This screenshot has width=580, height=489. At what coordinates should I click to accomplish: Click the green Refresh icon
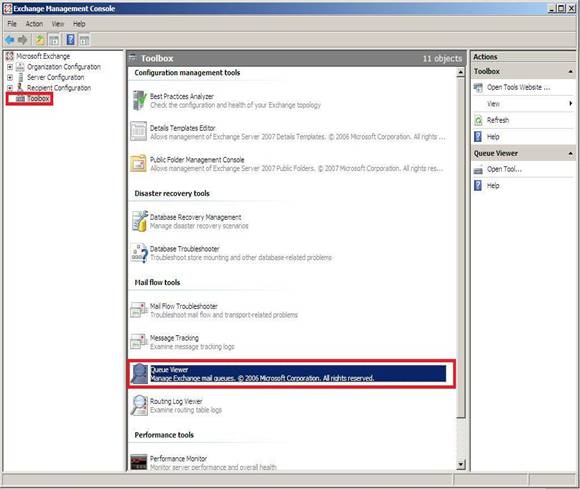click(x=478, y=120)
